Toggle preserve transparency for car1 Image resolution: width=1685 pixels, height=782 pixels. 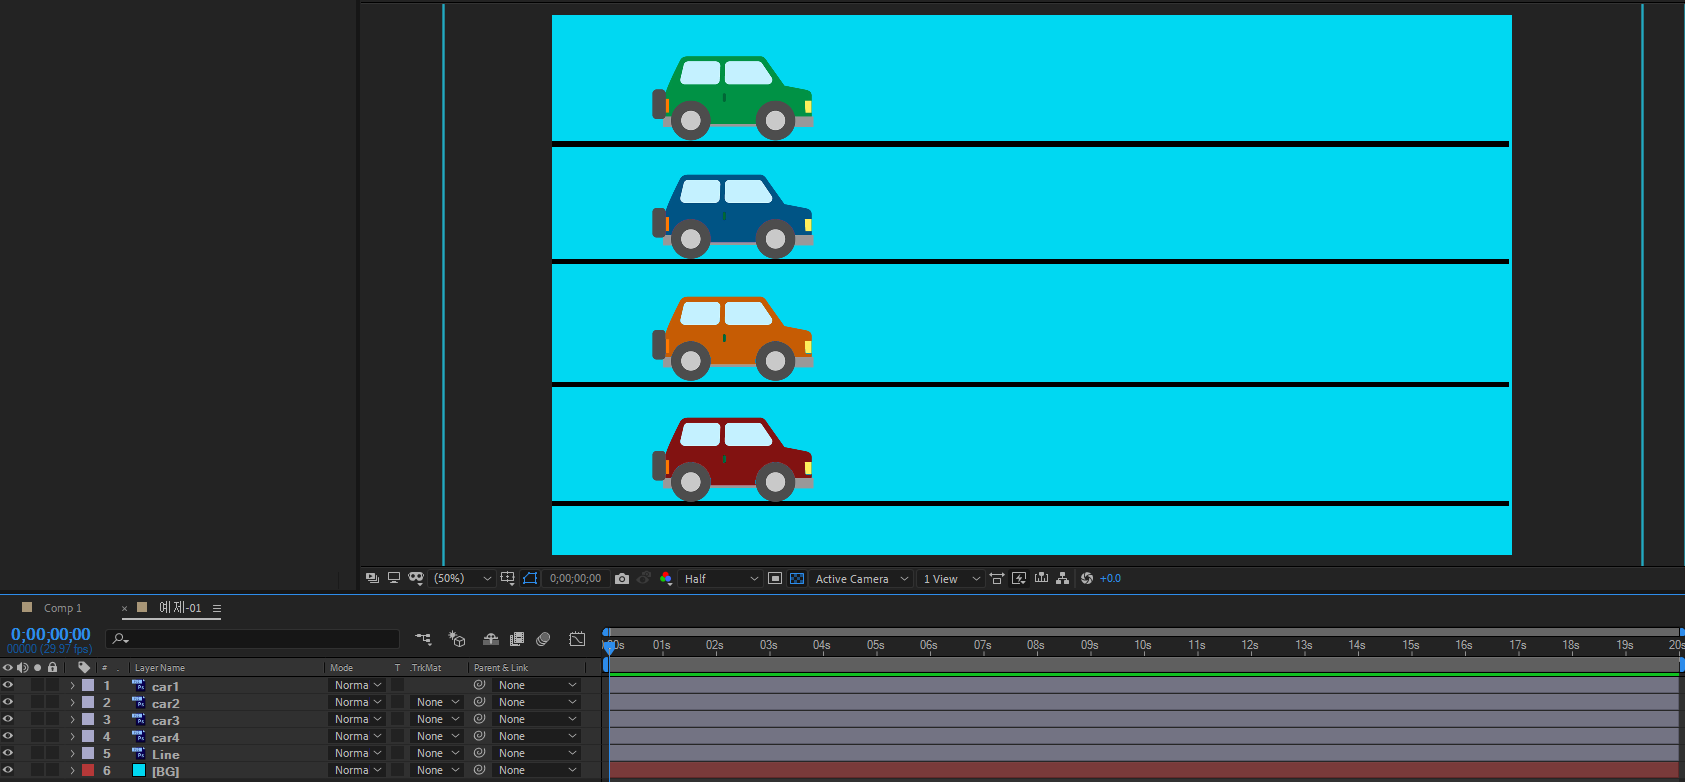(x=397, y=685)
